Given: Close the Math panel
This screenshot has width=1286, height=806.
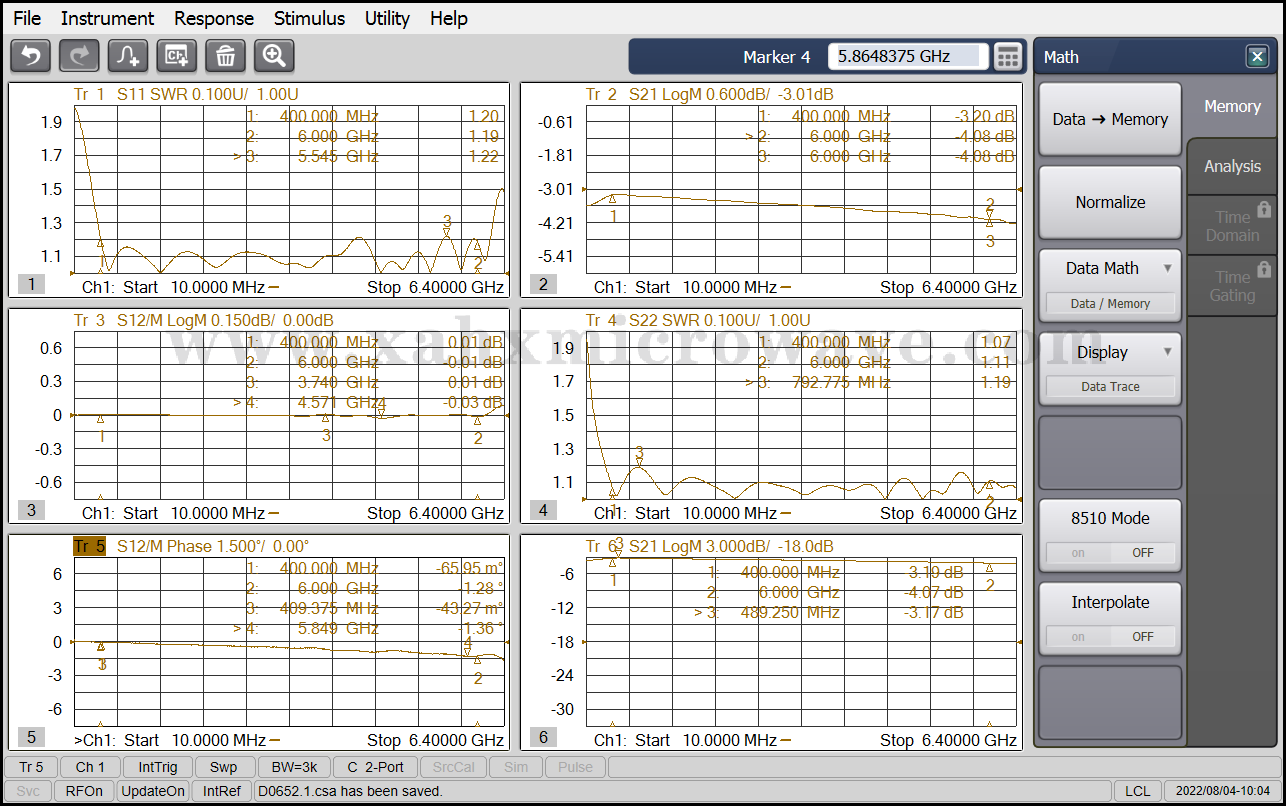Looking at the screenshot, I should pos(1257,57).
